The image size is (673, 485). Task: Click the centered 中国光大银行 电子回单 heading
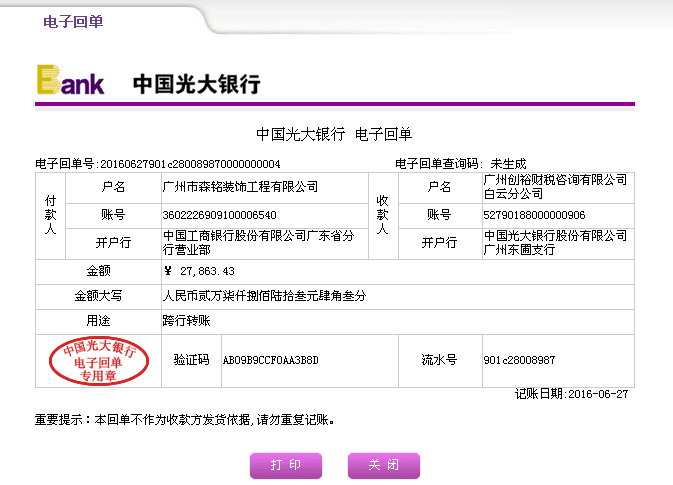pyautogui.click(x=334, y=134)
